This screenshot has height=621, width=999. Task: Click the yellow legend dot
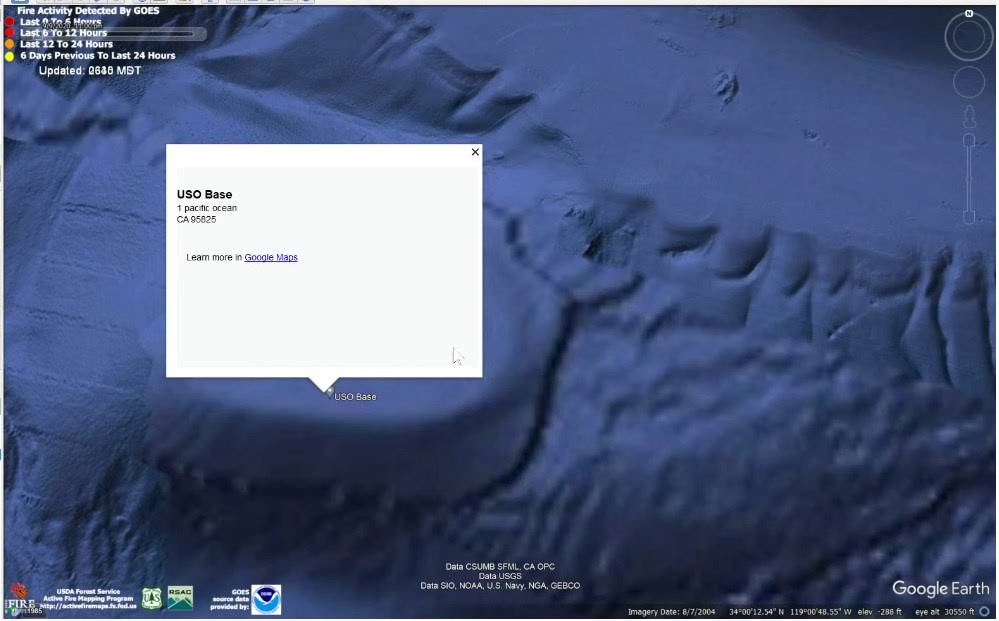point(10,56)
